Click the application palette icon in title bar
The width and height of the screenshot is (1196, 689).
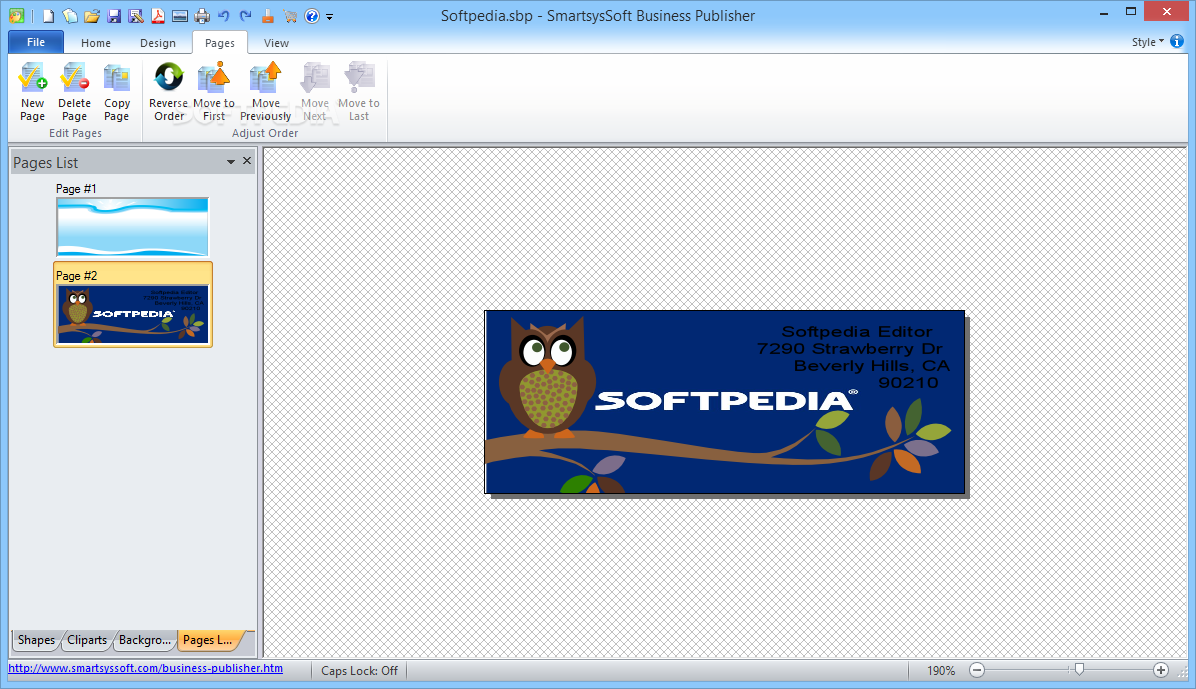tap(16, 15)
